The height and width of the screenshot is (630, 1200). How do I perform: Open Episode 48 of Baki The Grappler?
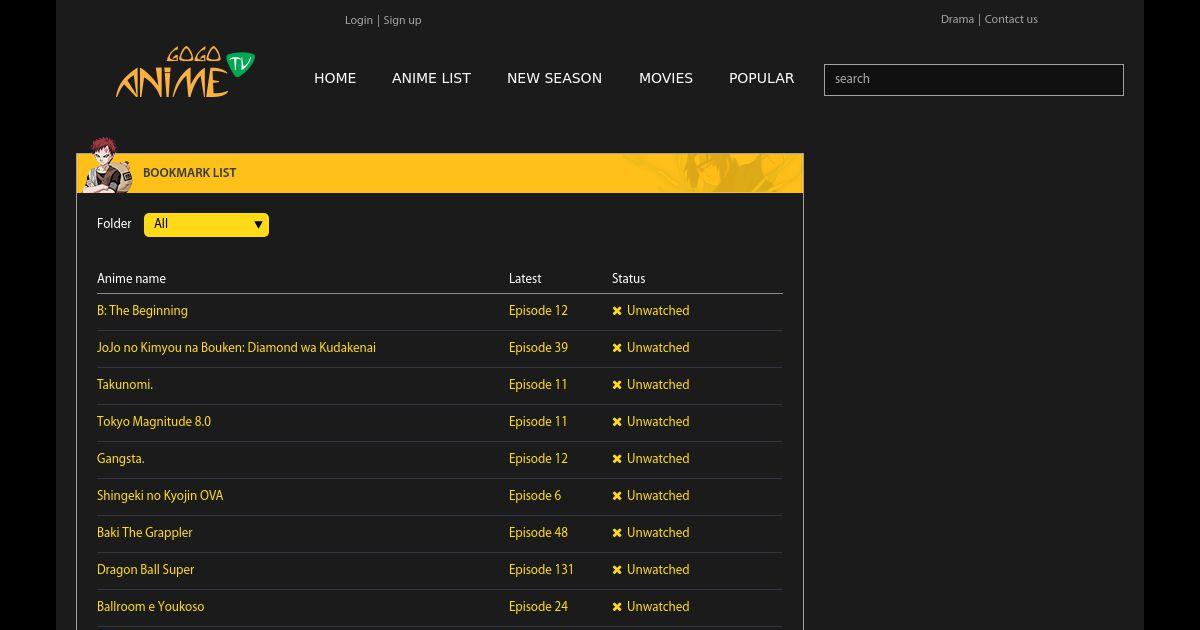point(538,533)
